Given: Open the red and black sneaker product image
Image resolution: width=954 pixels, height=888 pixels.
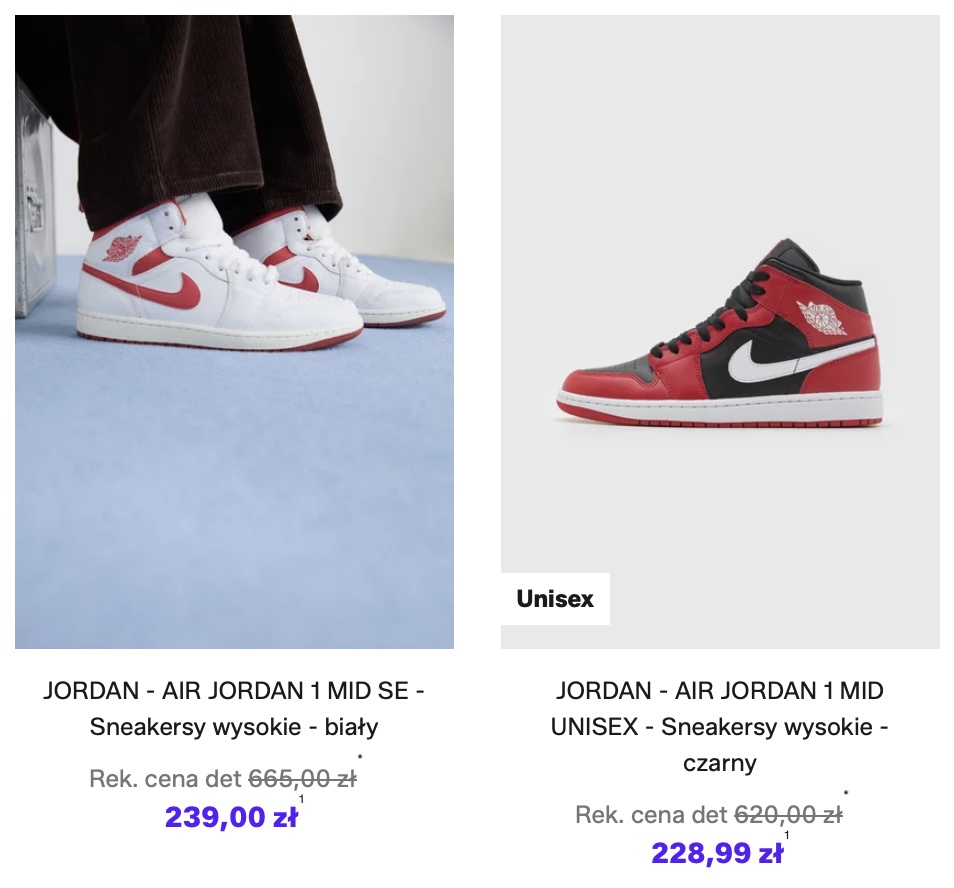Looking at the screenshot, I should (x=720, y=332).
